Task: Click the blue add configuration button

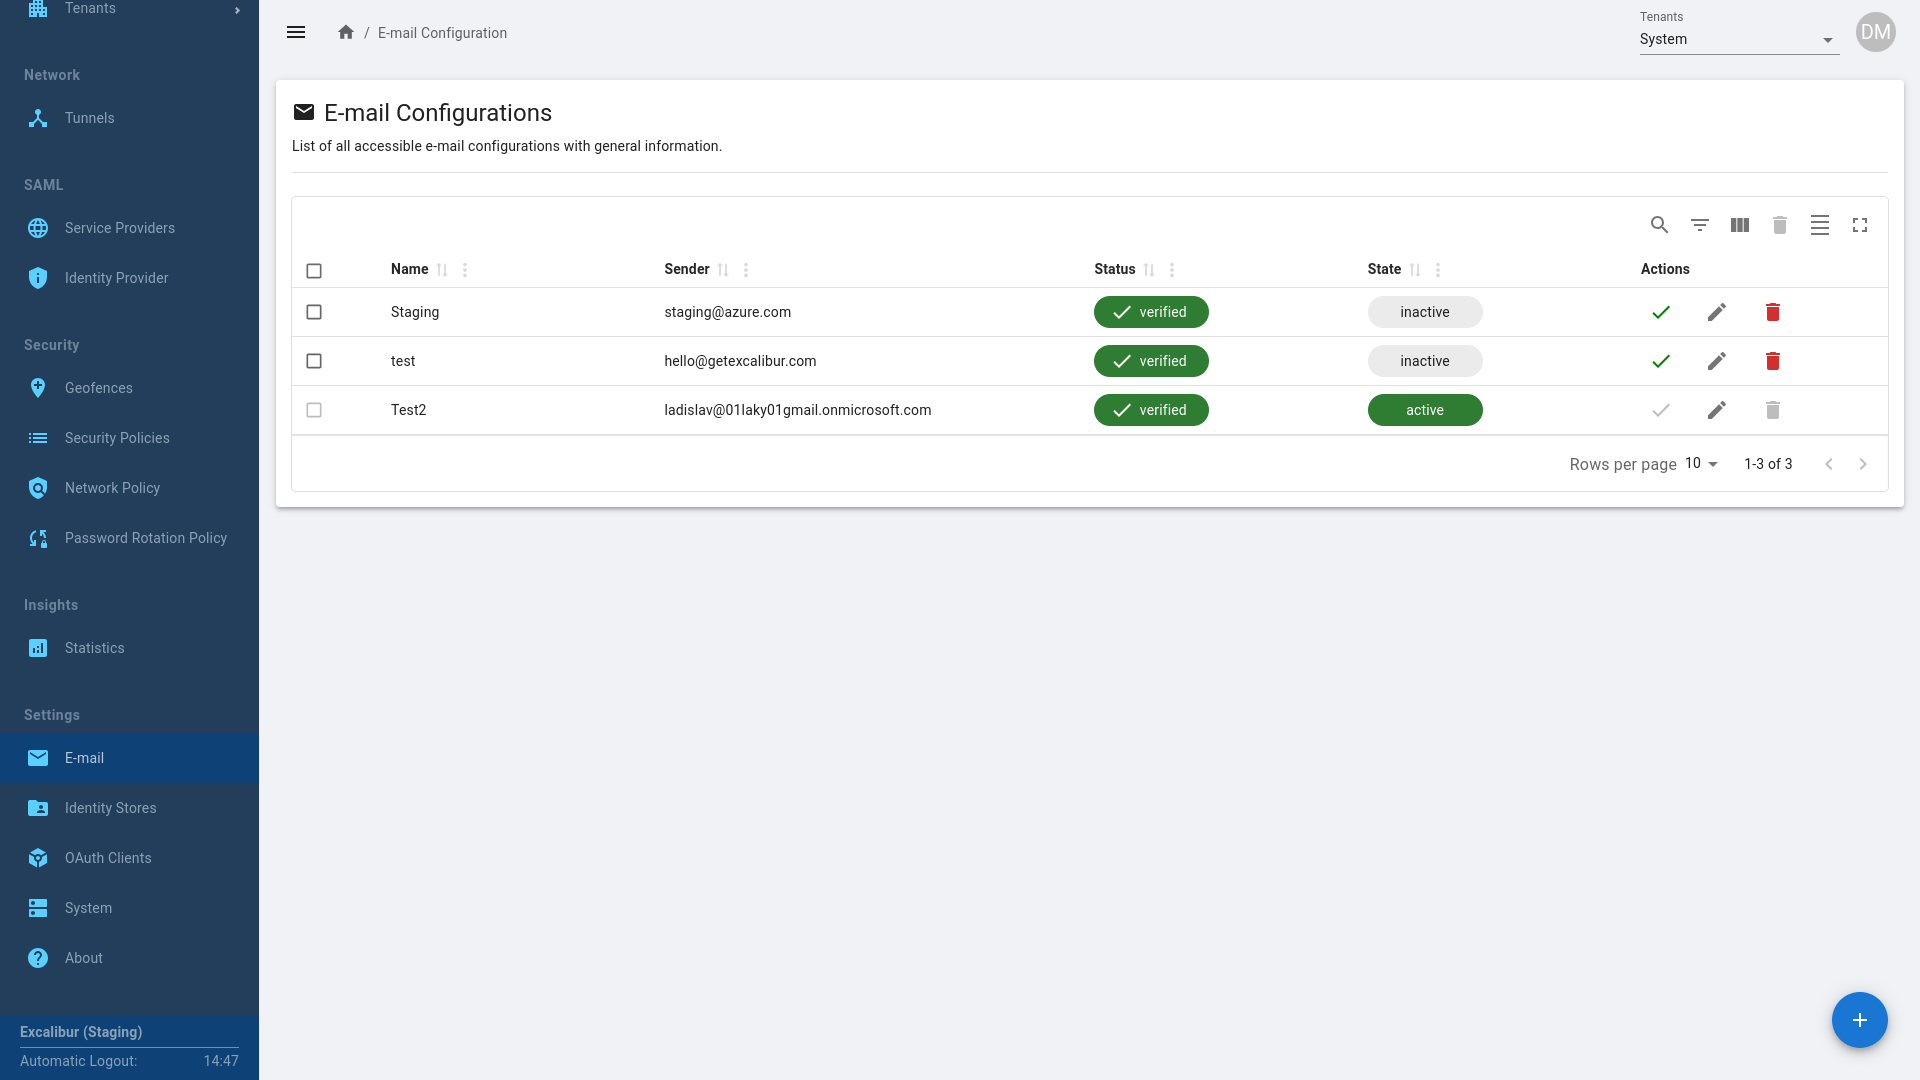Action: coord(1859,1020)
